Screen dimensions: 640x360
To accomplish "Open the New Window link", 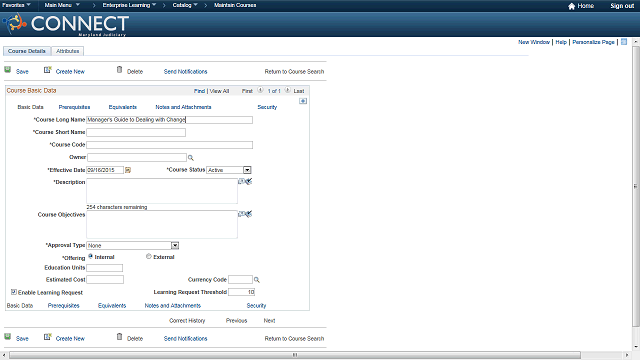I will (x=534, y=42).
